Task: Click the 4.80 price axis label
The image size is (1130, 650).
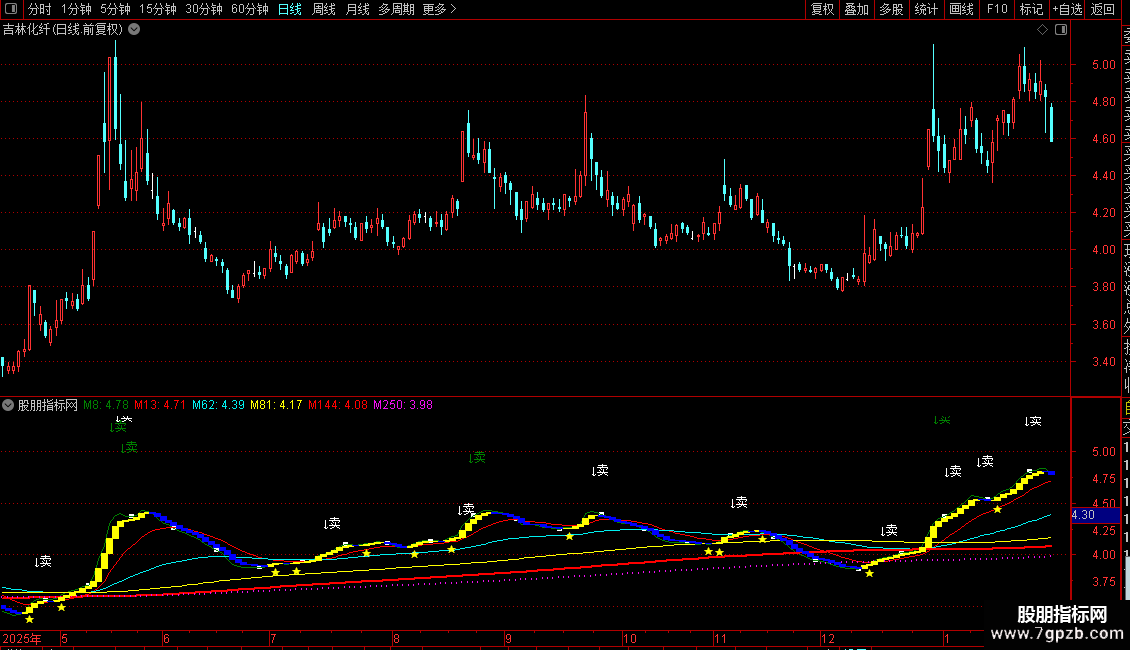Action: [x=1103, y=102]
